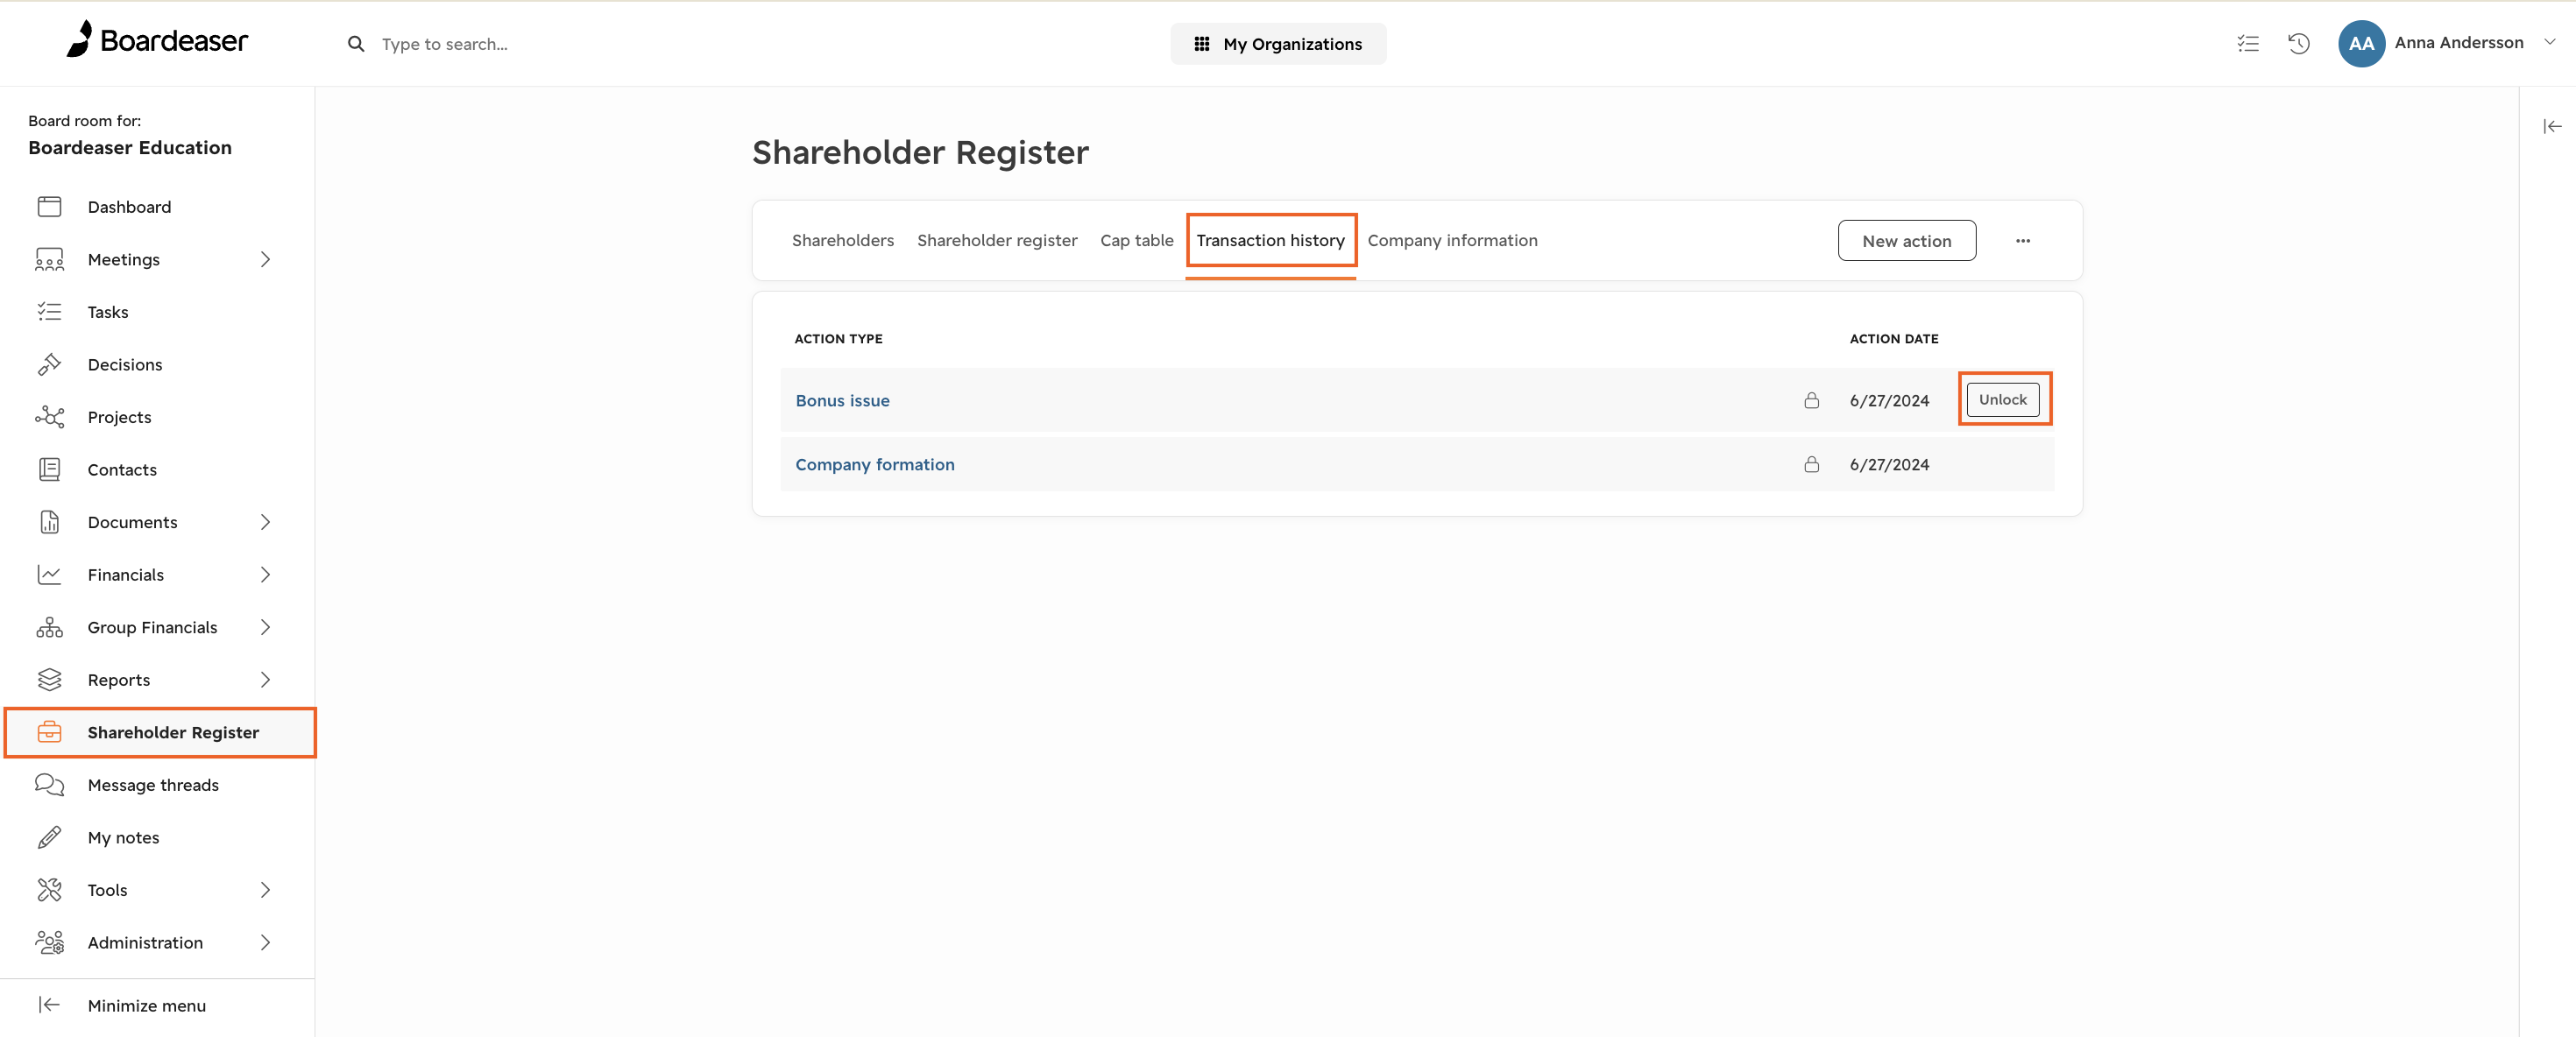The width and height of the screenshot is (2576, 1037).
Task: Click the search magnifier icon
Action: [356, 44]
